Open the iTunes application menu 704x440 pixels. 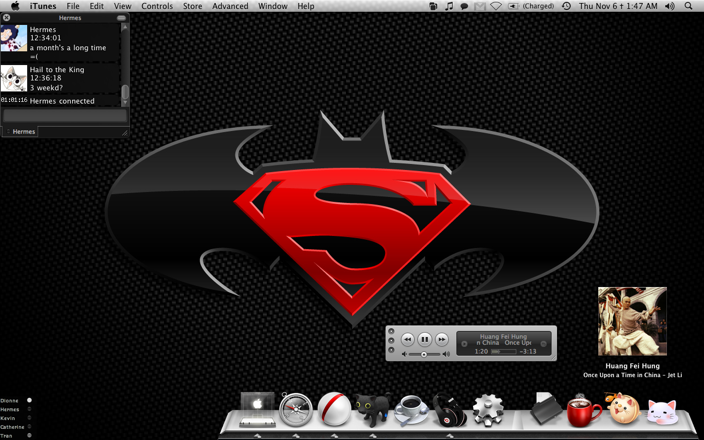point(43,6)
